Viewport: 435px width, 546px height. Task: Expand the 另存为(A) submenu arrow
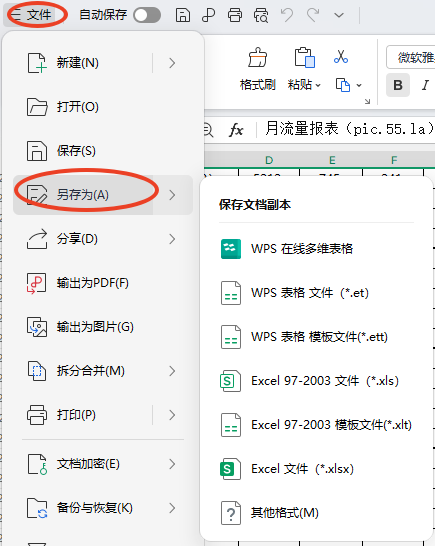[172, 195]
